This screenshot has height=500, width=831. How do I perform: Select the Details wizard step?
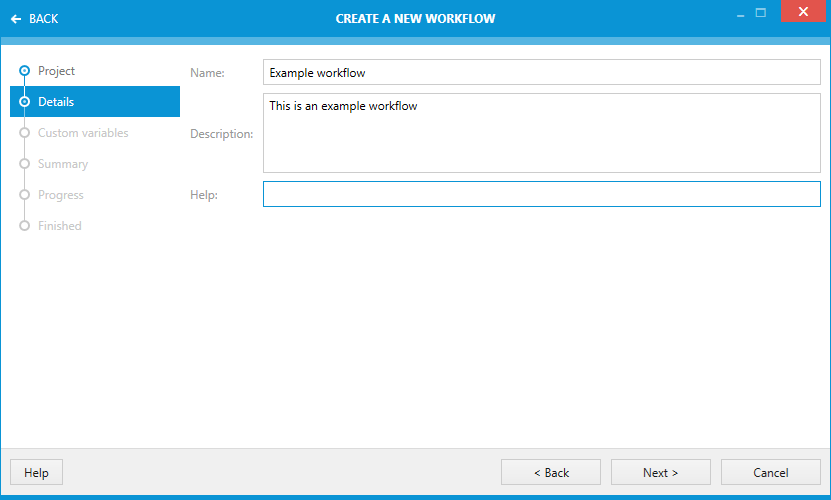click(x=95, y=101)
